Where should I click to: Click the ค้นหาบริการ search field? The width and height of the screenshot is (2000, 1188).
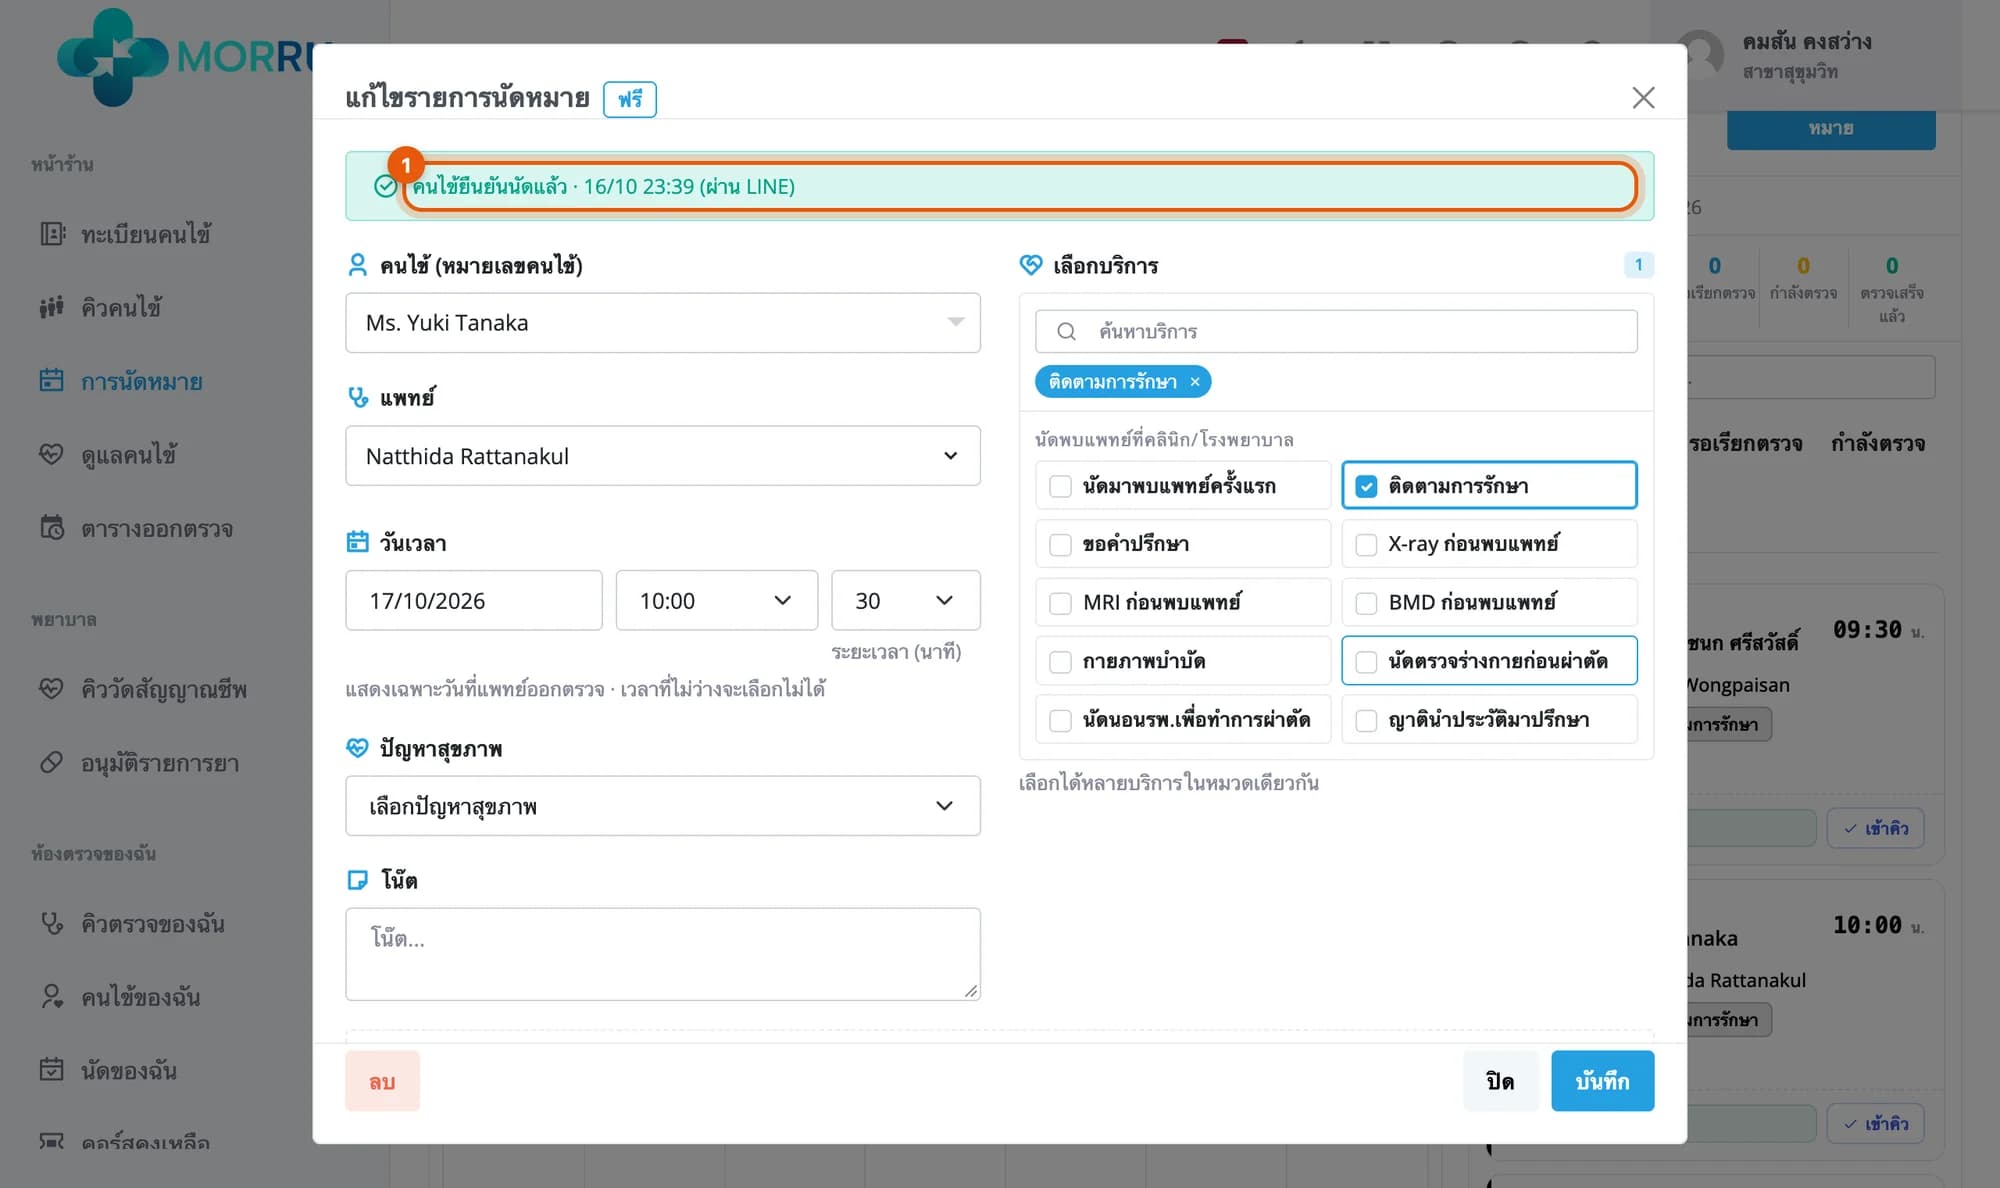point(1337,331)
